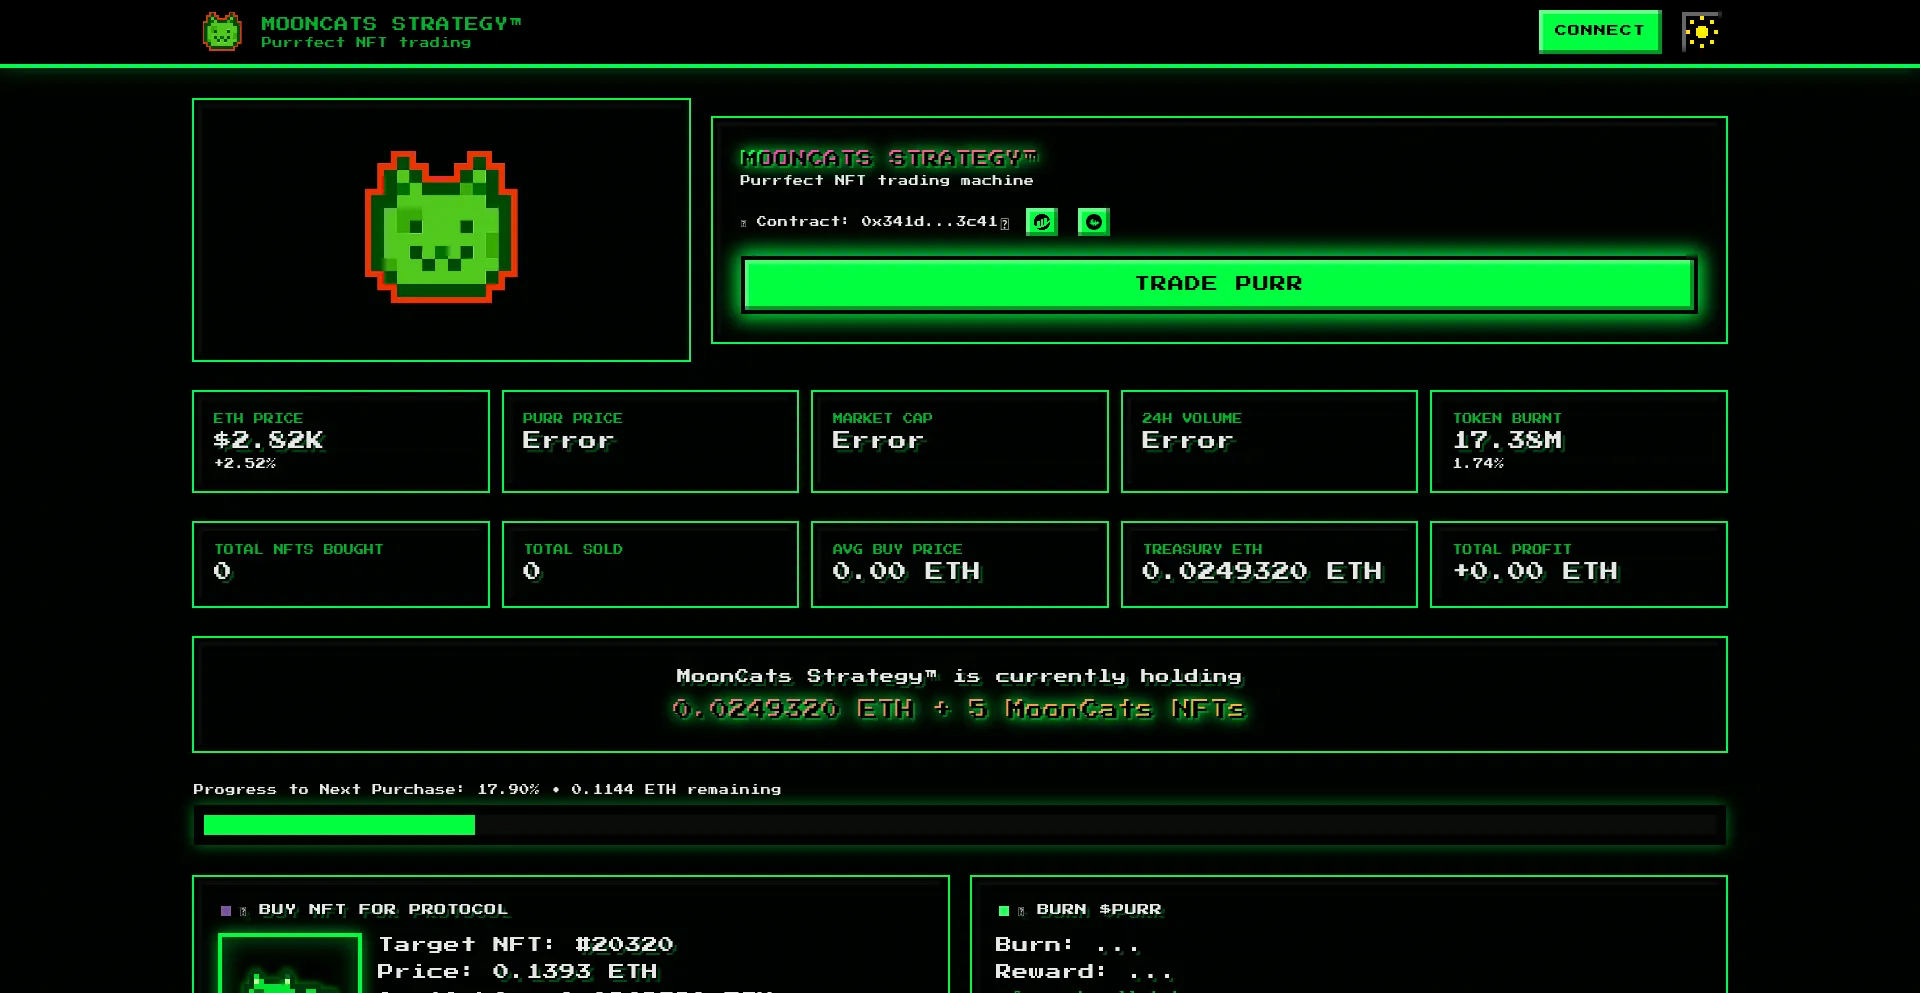Click the MOONCATS STRATEGY header title
1920x993 pixels.
390,23
